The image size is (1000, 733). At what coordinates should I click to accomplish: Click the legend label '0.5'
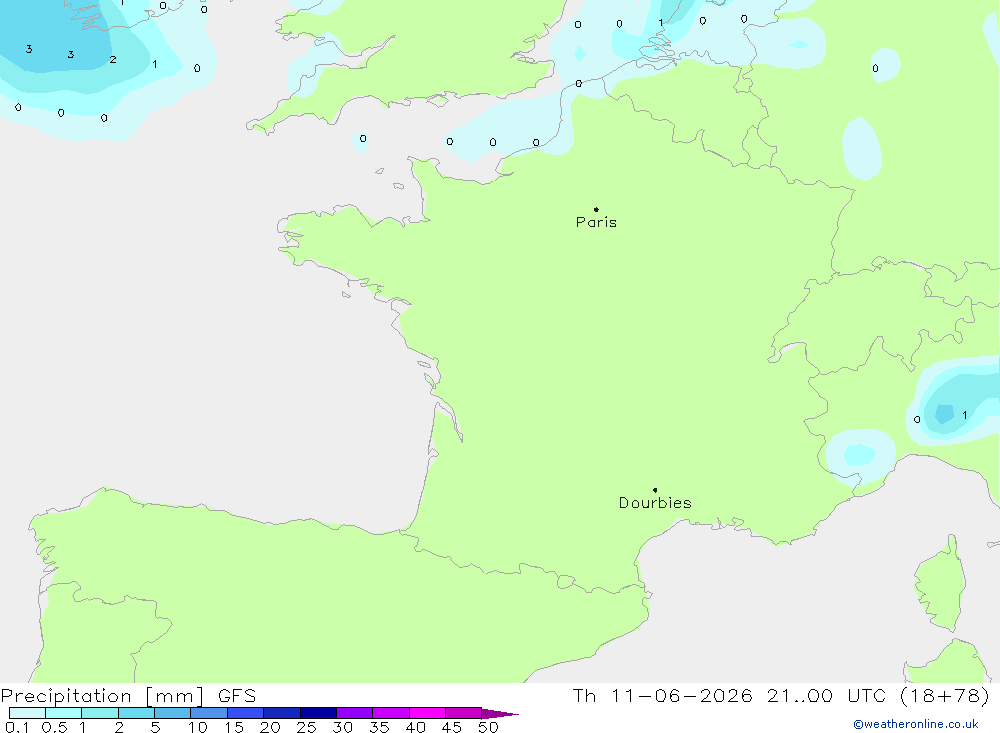(x=54, y=727)
